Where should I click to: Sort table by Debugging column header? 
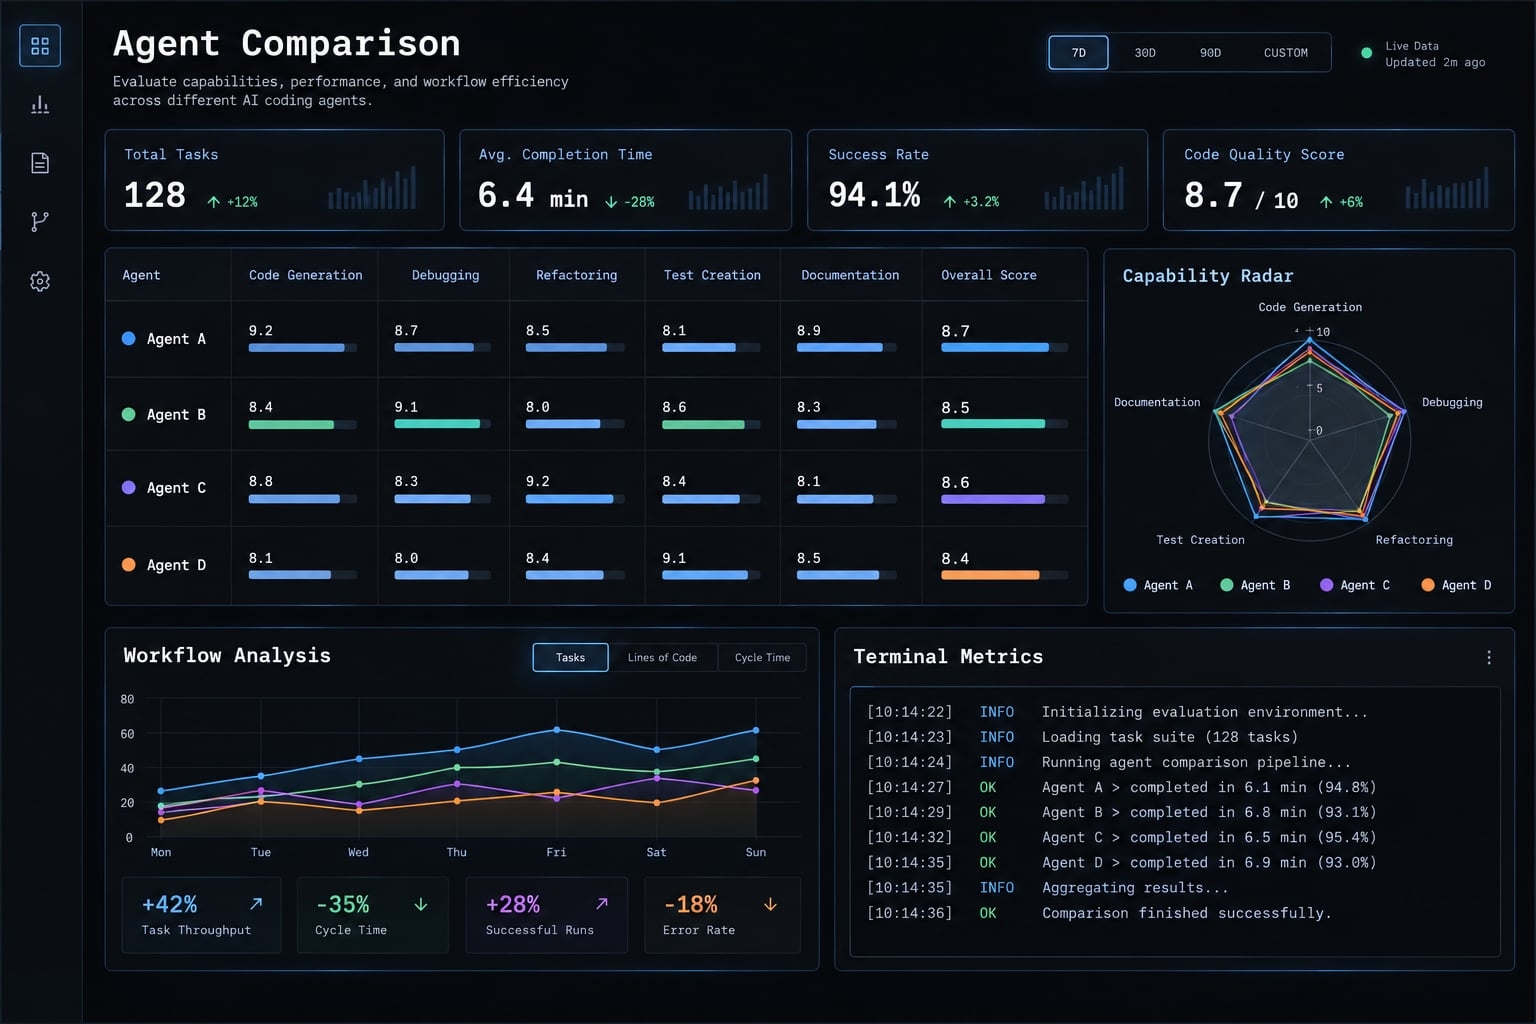[x=445, y=275]
